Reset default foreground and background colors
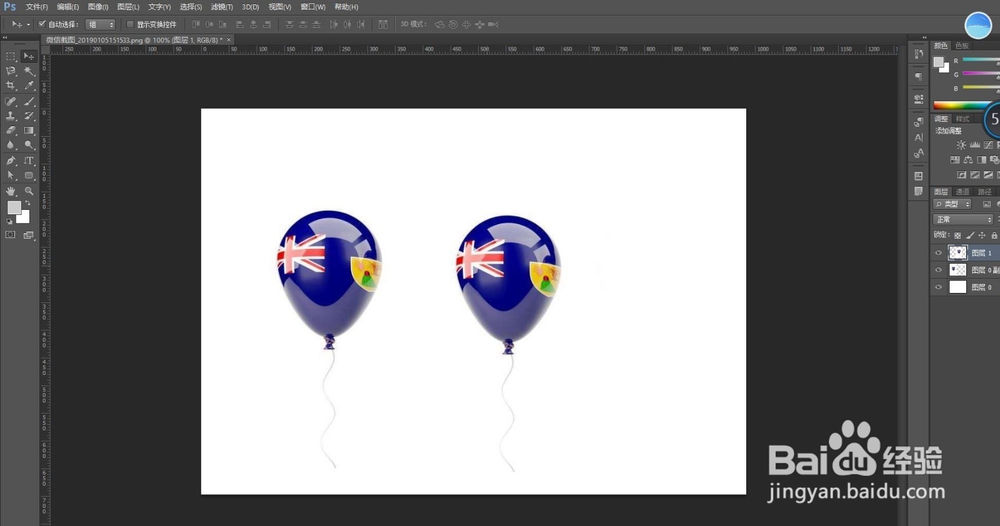The image size is (1000, 526). pos(10,221)
